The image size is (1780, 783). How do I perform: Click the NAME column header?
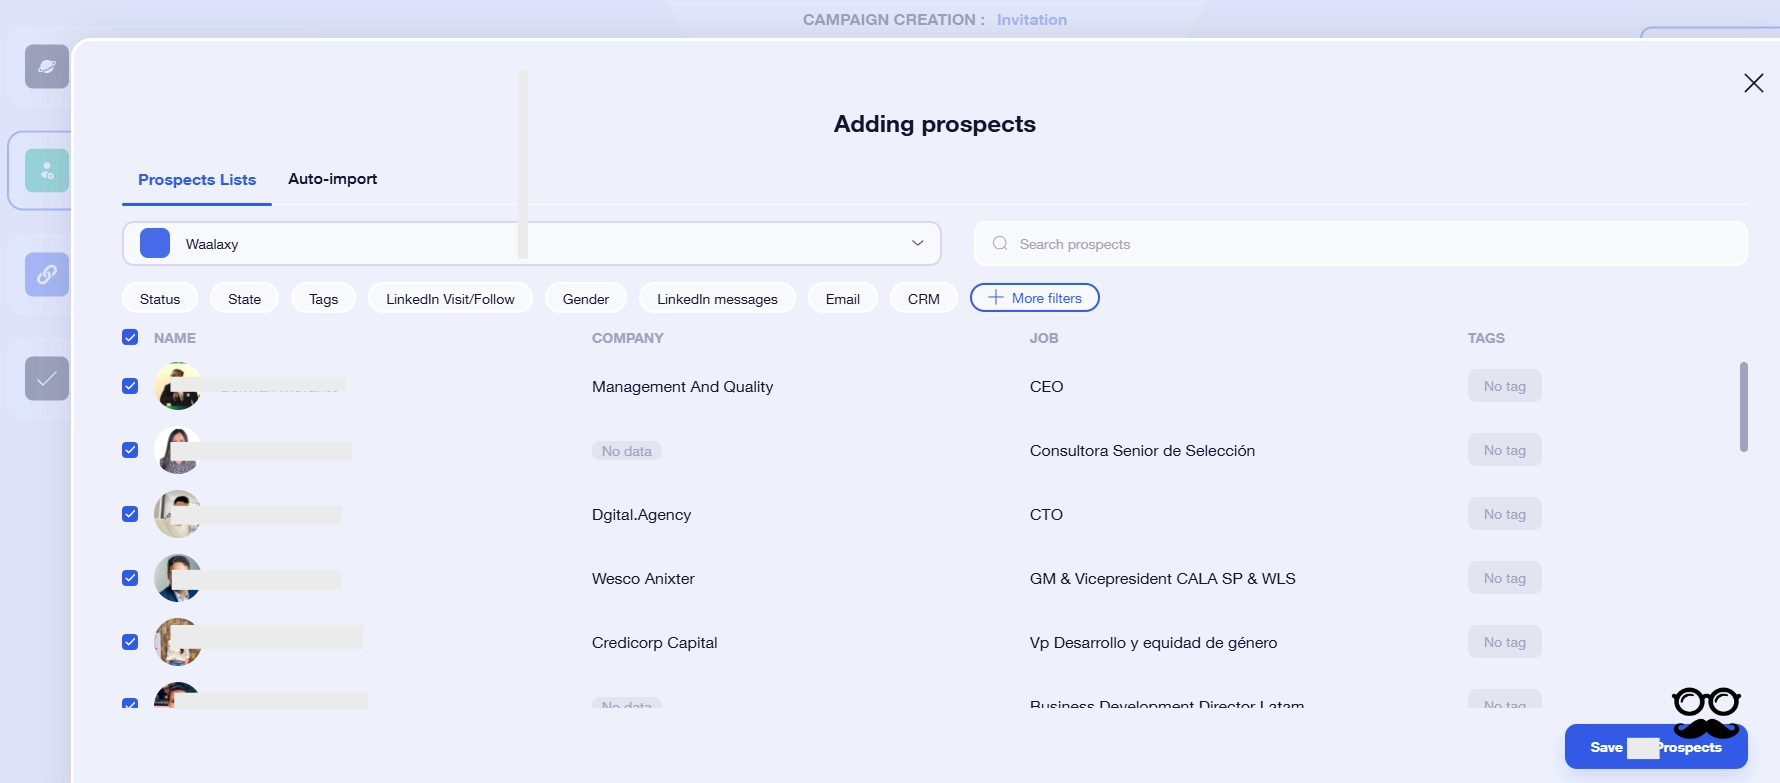pyautogui.click(x=175, y=338)
